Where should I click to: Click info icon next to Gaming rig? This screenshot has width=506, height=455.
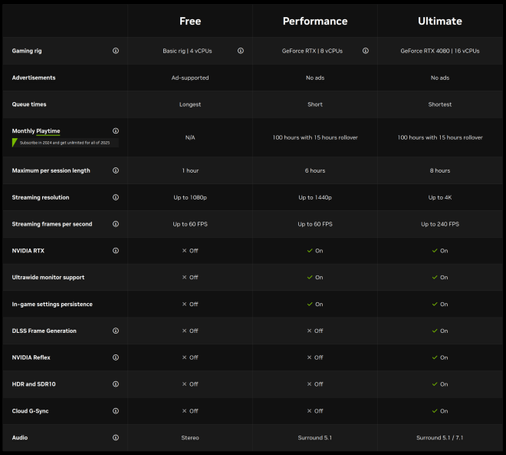point(116,51)
